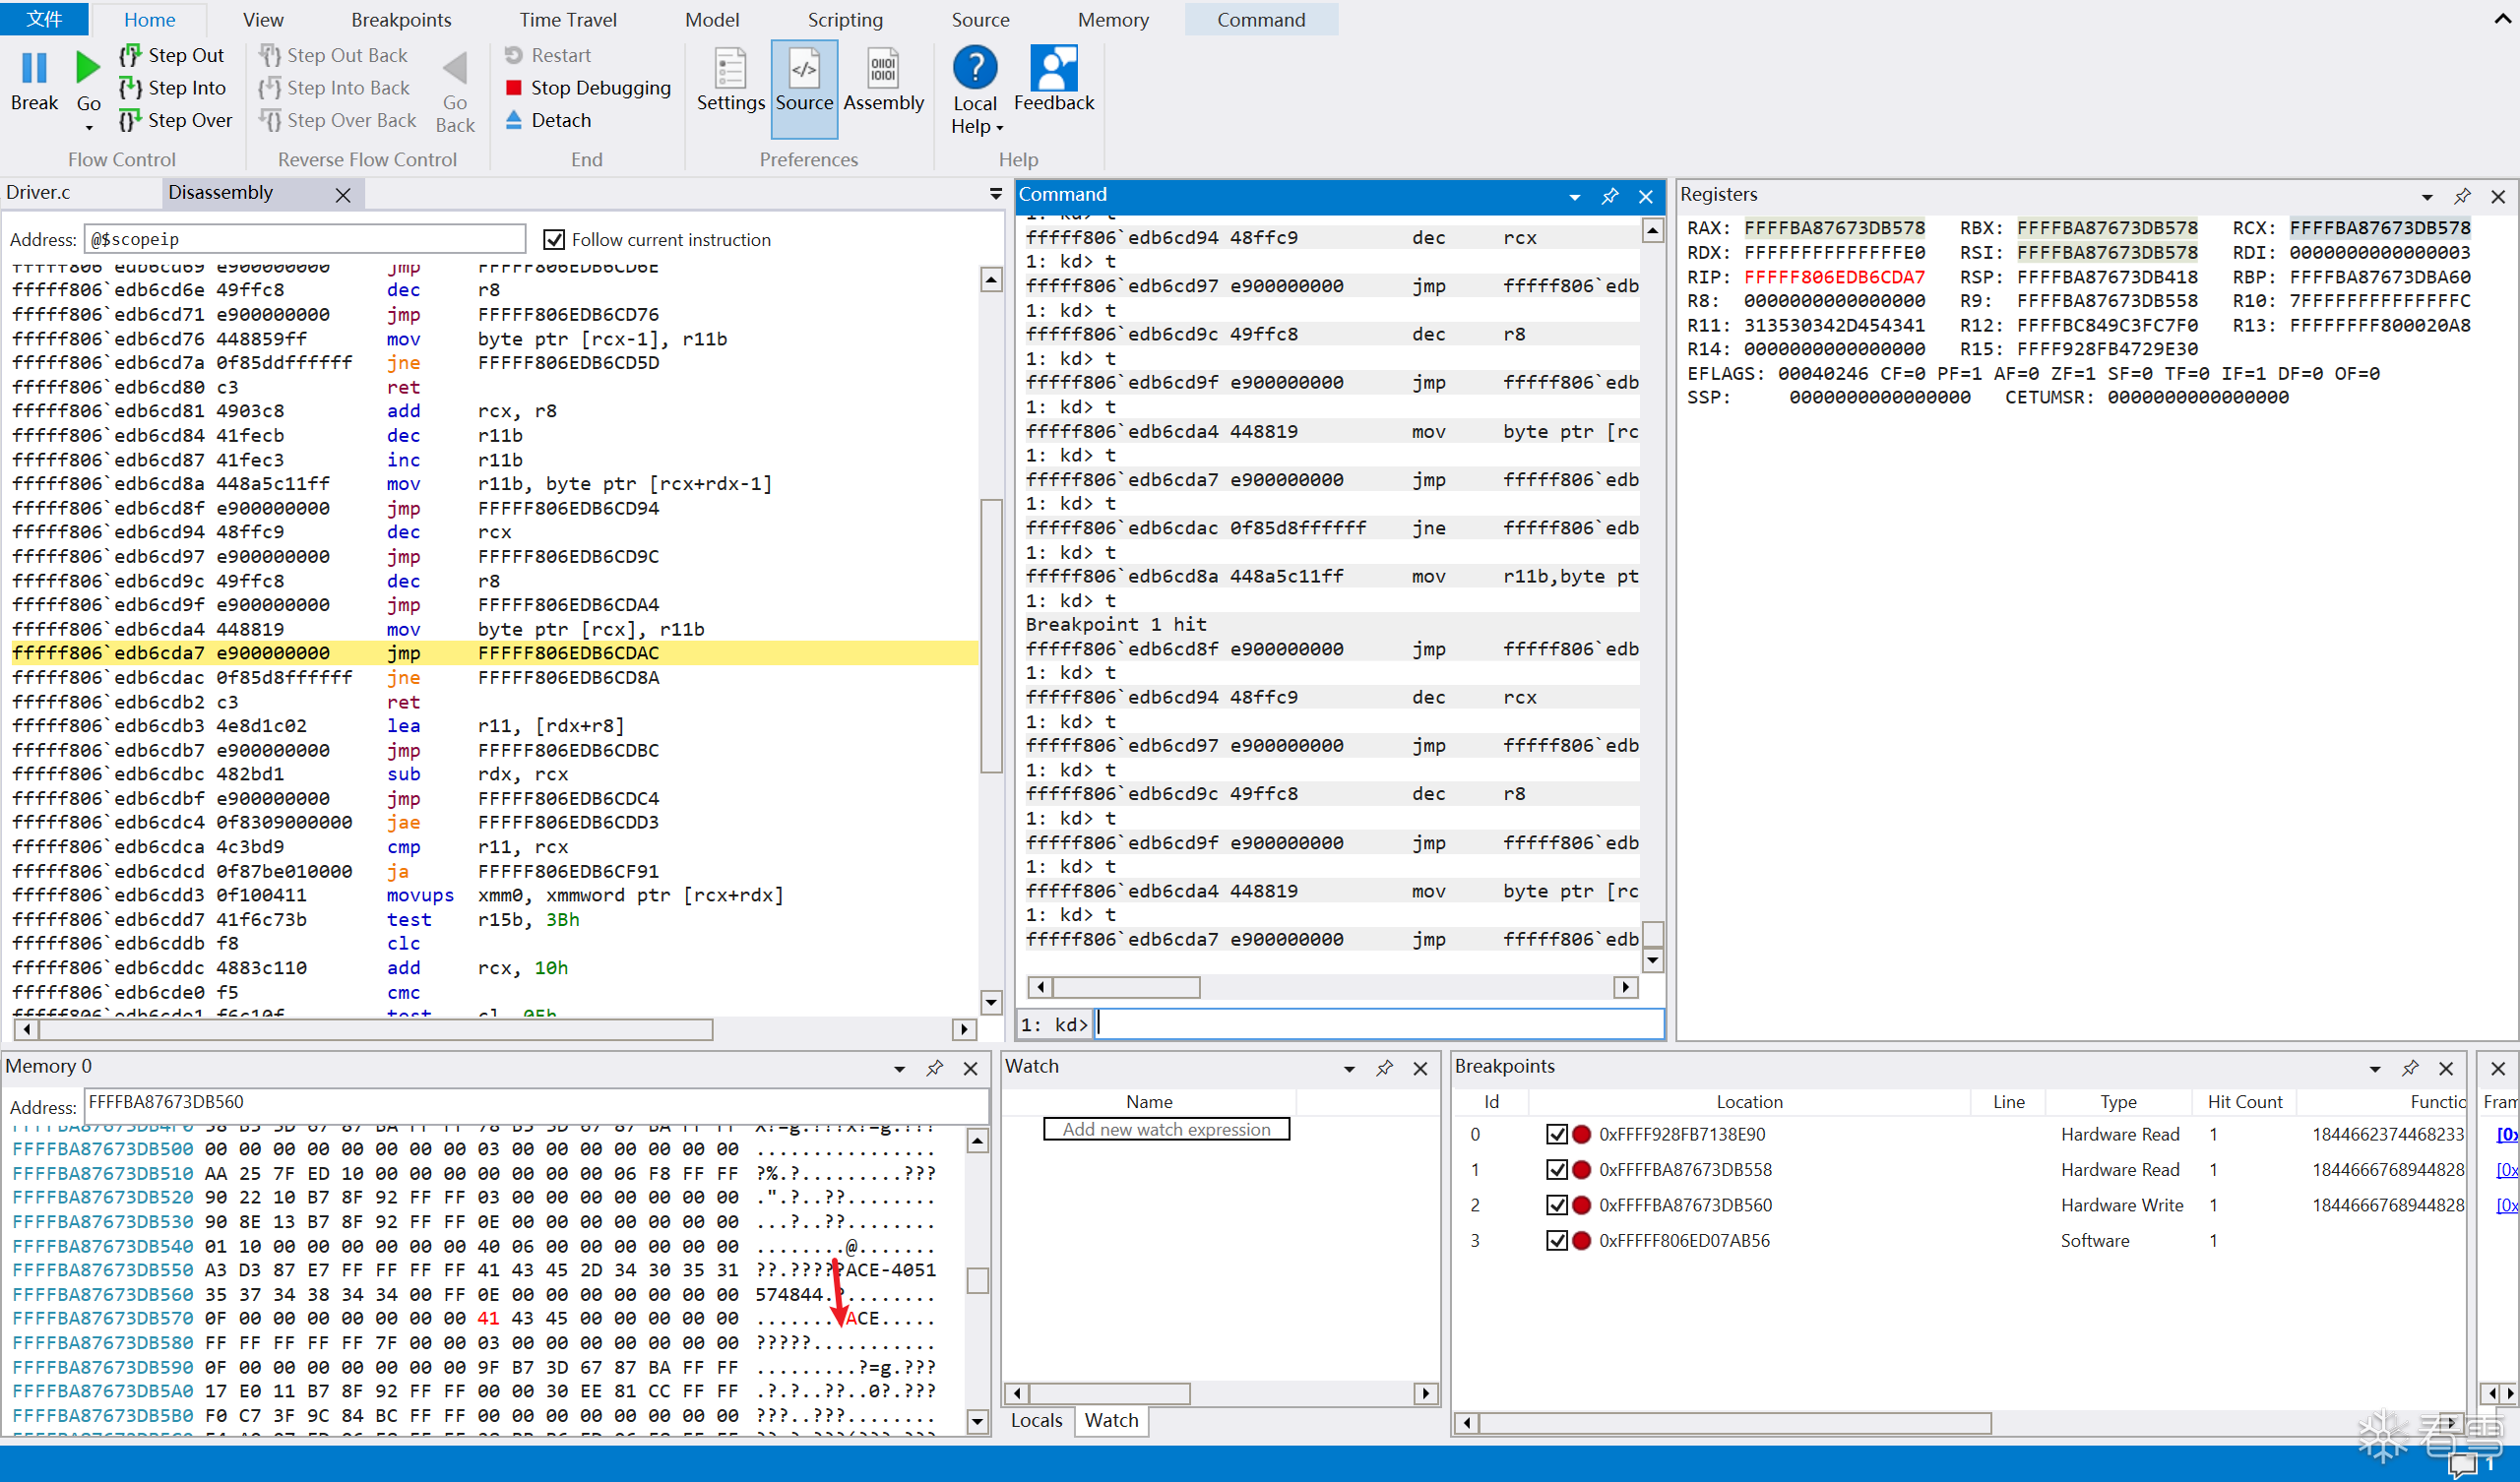The image size is (2520, 1482).
Task: Open the Local Help dropdown
Action: (999, 127)
